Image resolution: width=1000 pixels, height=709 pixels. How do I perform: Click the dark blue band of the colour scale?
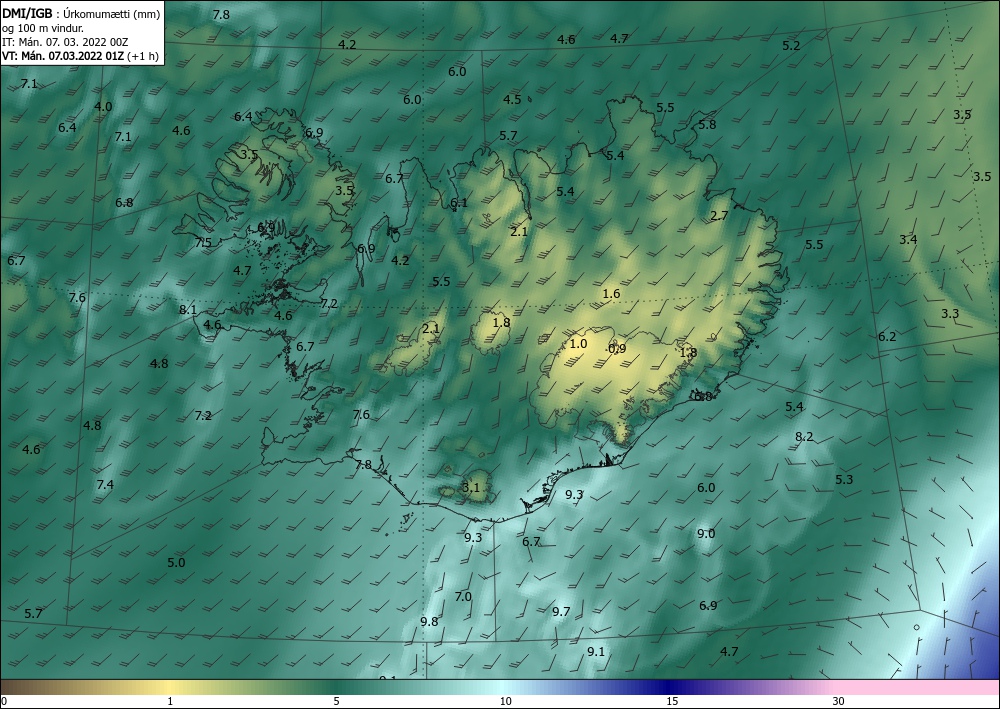click(666, 687)
